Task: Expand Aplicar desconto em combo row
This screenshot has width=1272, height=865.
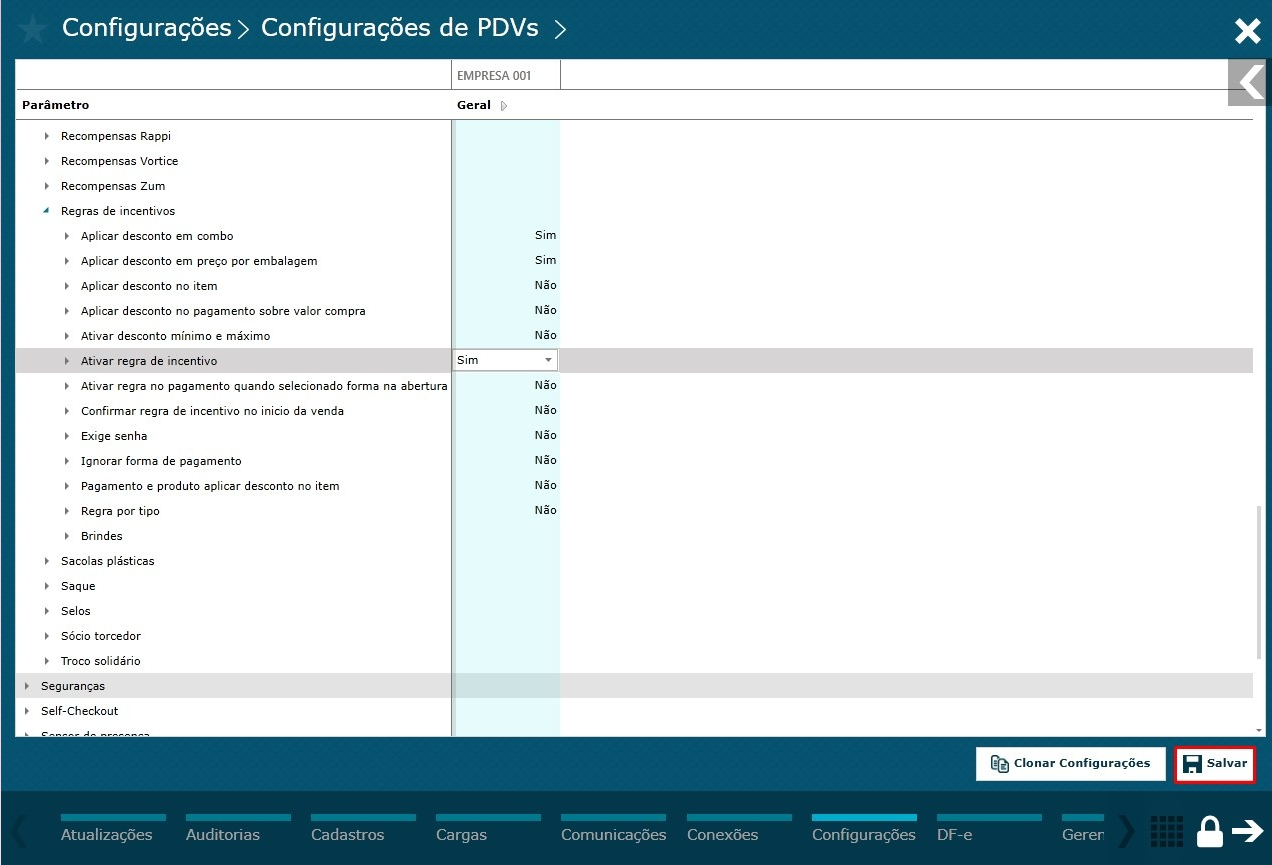Action: pyautogui.click(x=67, y=236)
